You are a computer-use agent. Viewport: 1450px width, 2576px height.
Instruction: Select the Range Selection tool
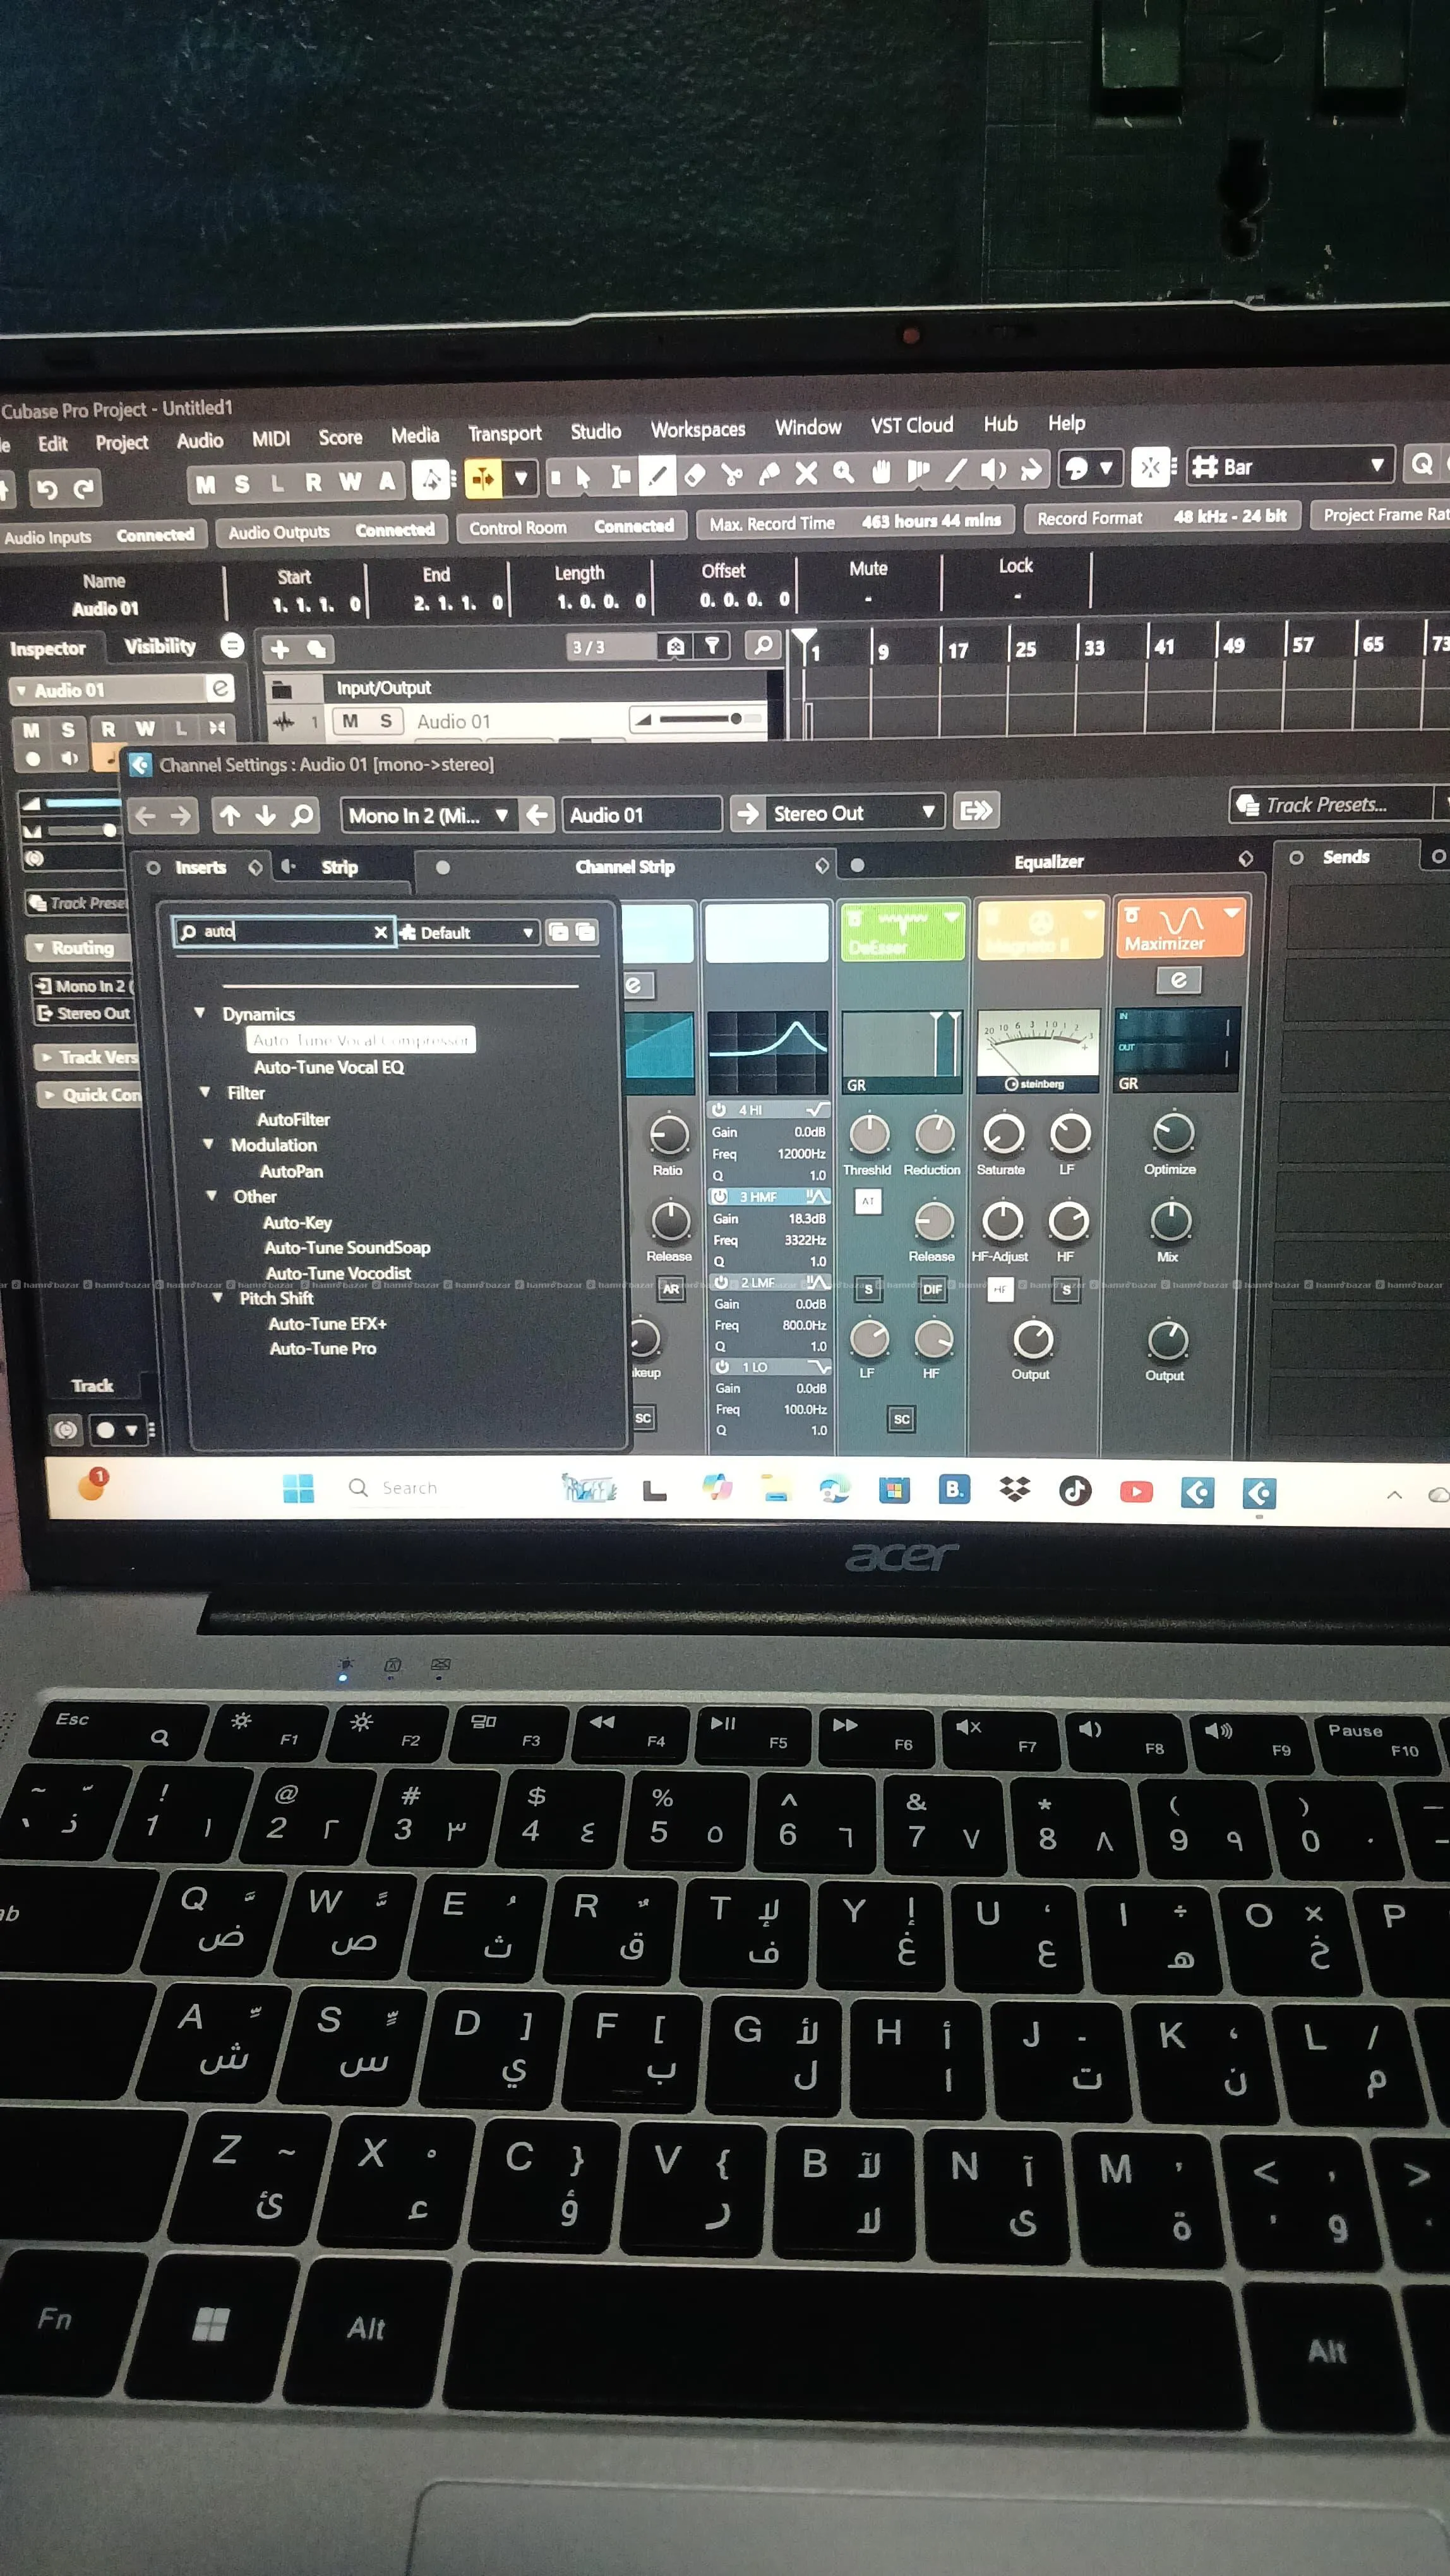click(x=621, y=476)
